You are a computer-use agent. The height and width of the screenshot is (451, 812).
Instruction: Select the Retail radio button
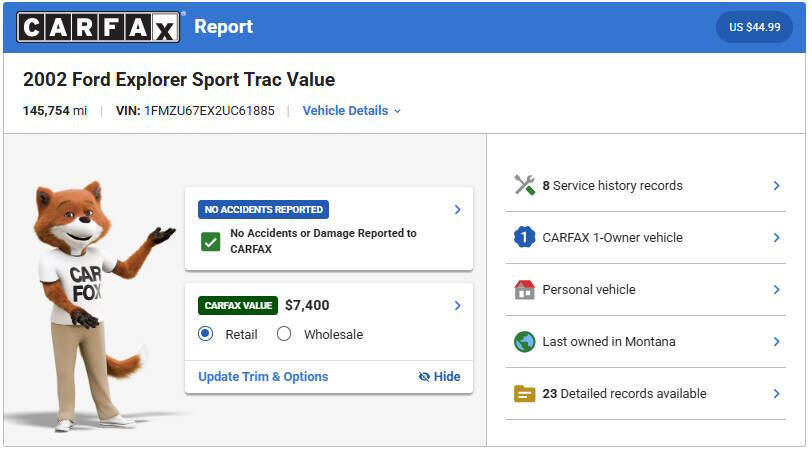pos(206,334)
